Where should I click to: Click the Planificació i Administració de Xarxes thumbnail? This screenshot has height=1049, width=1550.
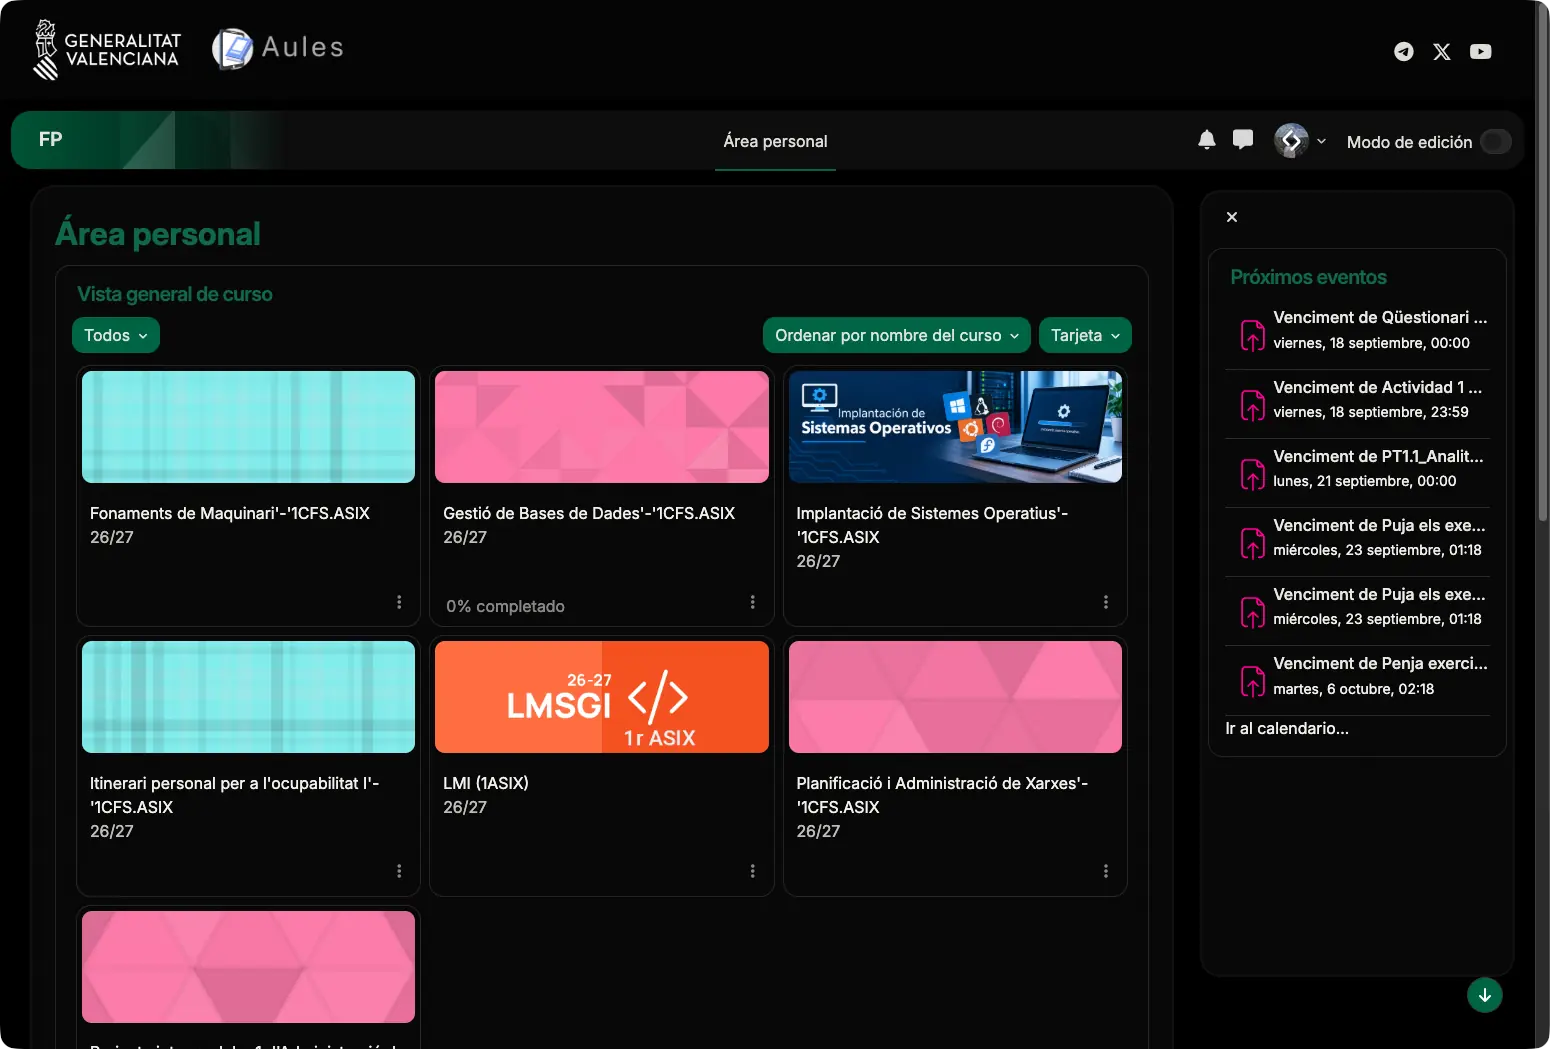tap(955, 697)
